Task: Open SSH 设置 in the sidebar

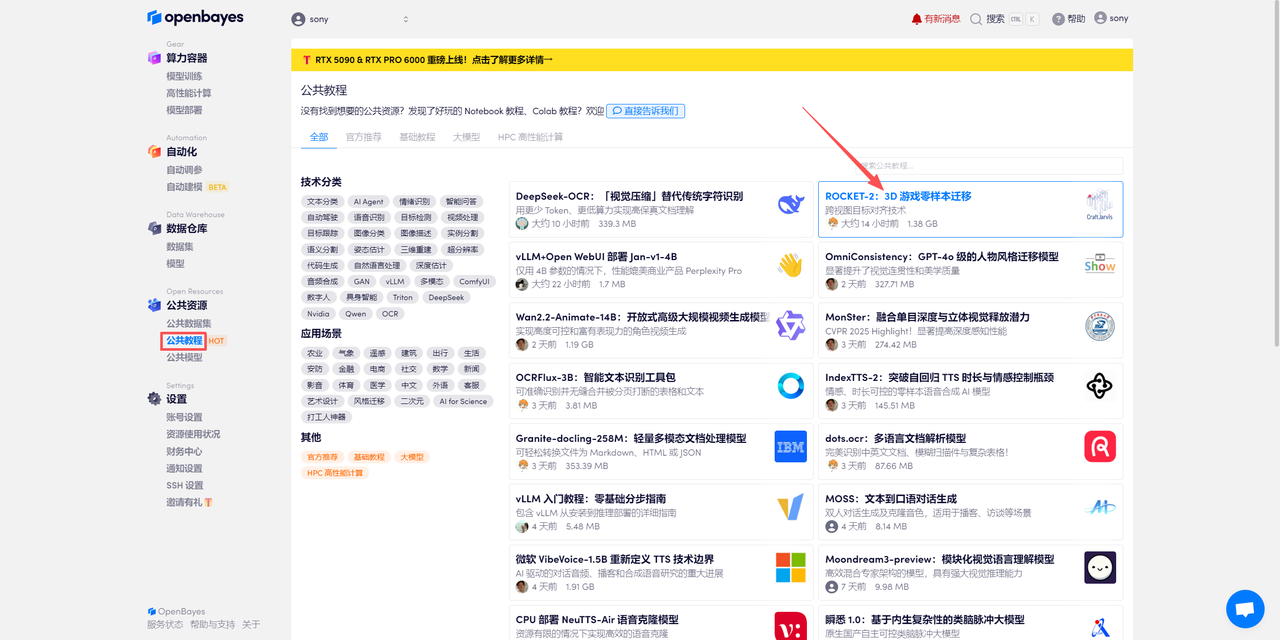Action: pos(185,485)
